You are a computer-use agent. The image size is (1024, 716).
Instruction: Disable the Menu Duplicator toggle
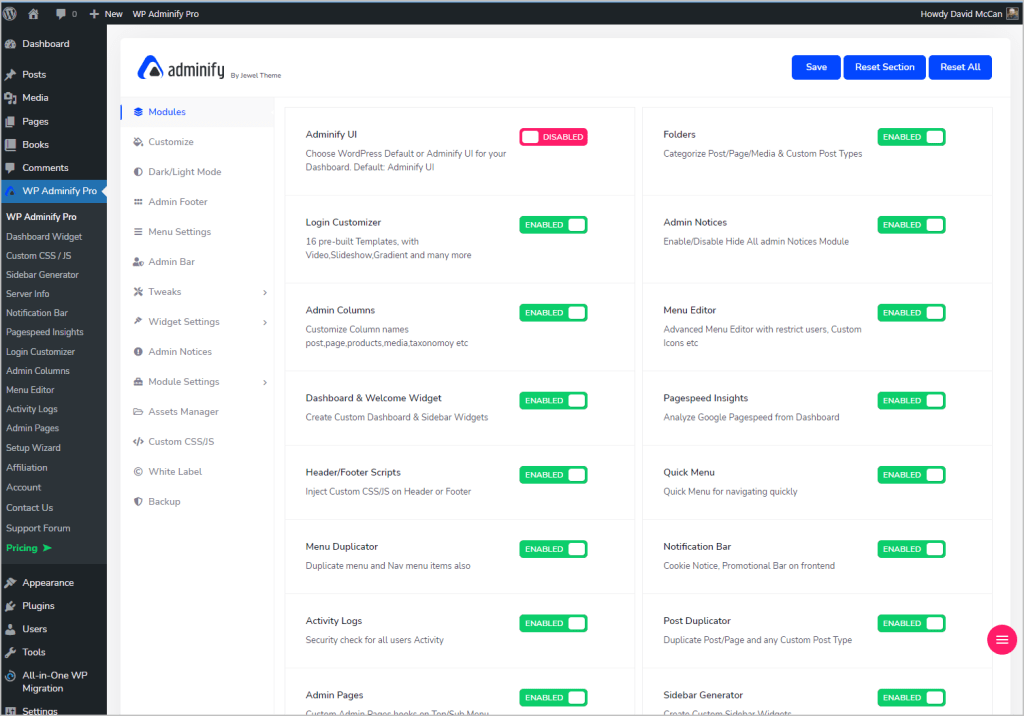click(553, 549)
